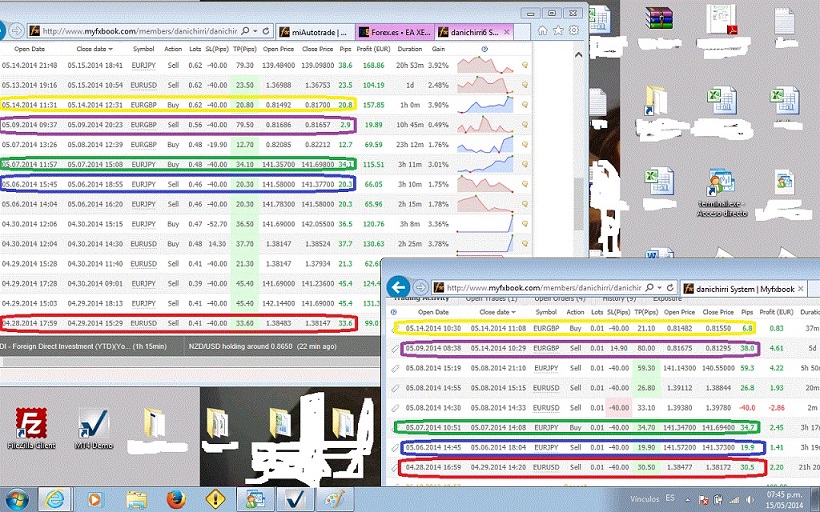Sort by Close date in upper table
The image size is (820, 512).
pos(95,48)
